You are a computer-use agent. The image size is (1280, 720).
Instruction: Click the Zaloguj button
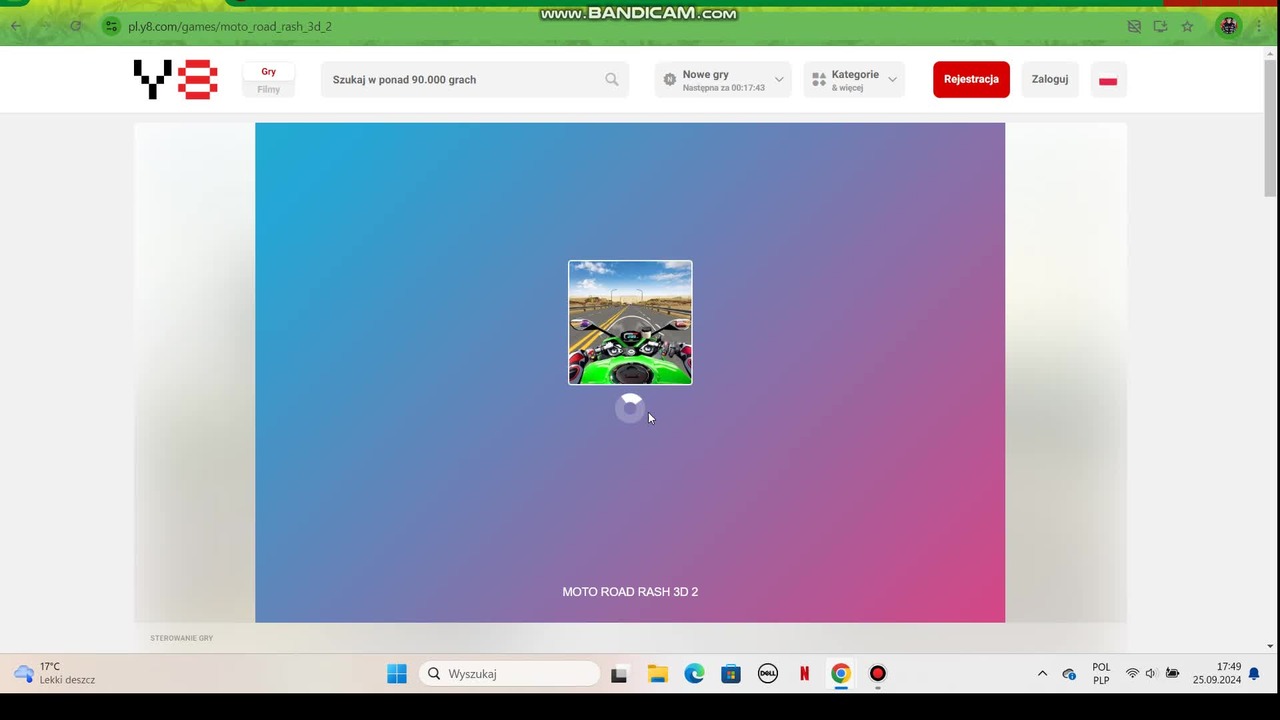[x=1050, y=79]
